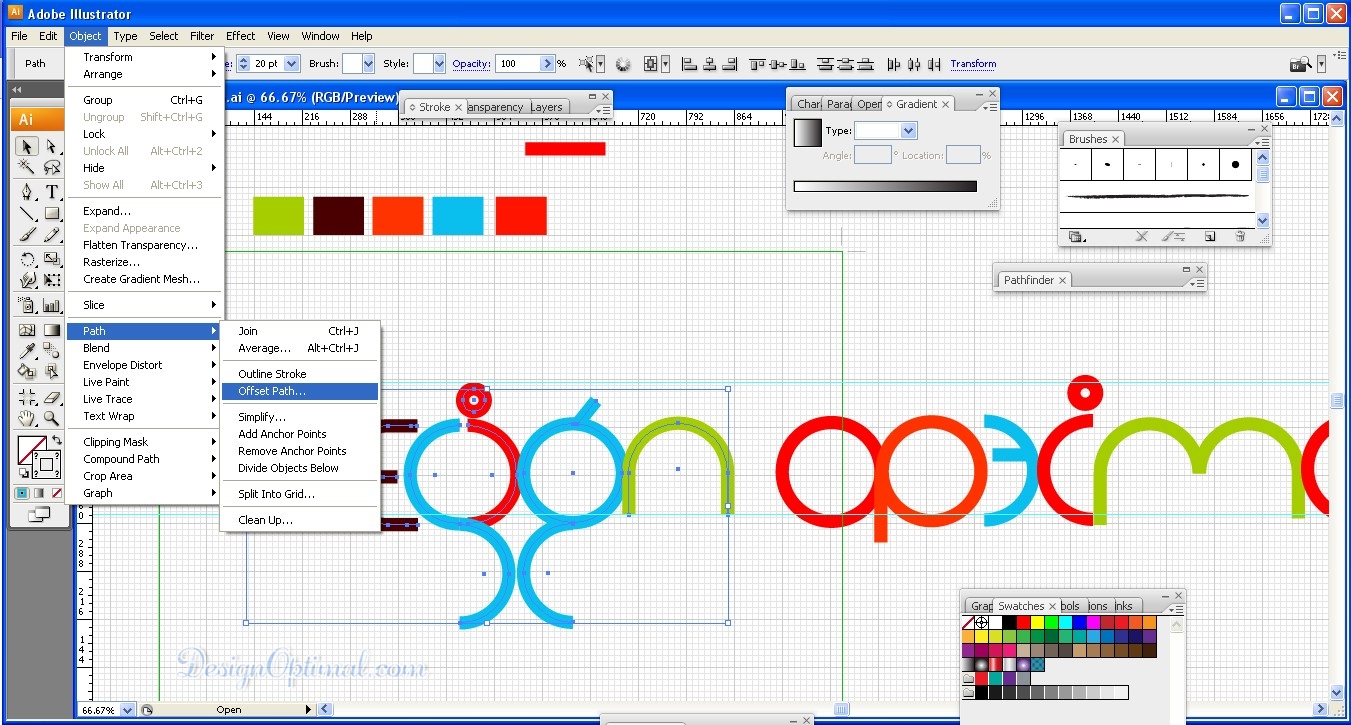This screenshot has height=725, width=1351.
Task: Open the Gradient Type dropdown
Action: [x=908, y=130]
